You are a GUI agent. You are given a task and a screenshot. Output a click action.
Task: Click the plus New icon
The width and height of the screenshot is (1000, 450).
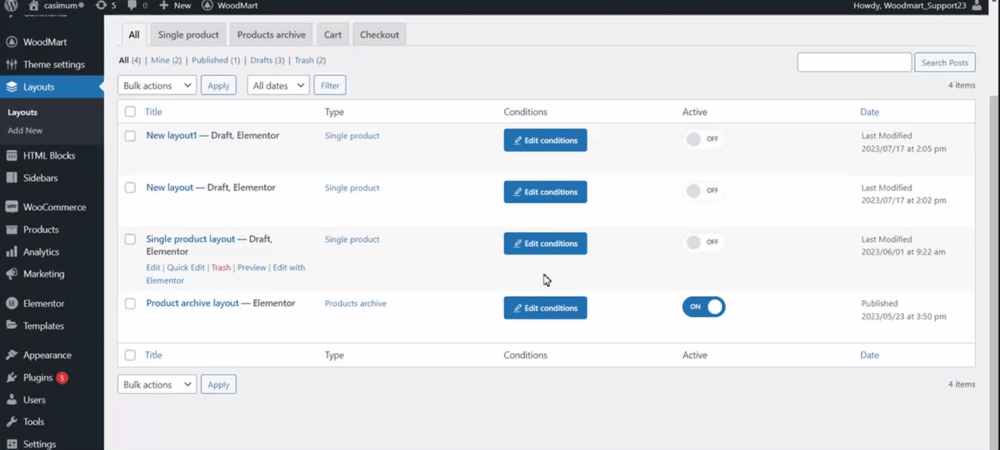pos(164,5)
